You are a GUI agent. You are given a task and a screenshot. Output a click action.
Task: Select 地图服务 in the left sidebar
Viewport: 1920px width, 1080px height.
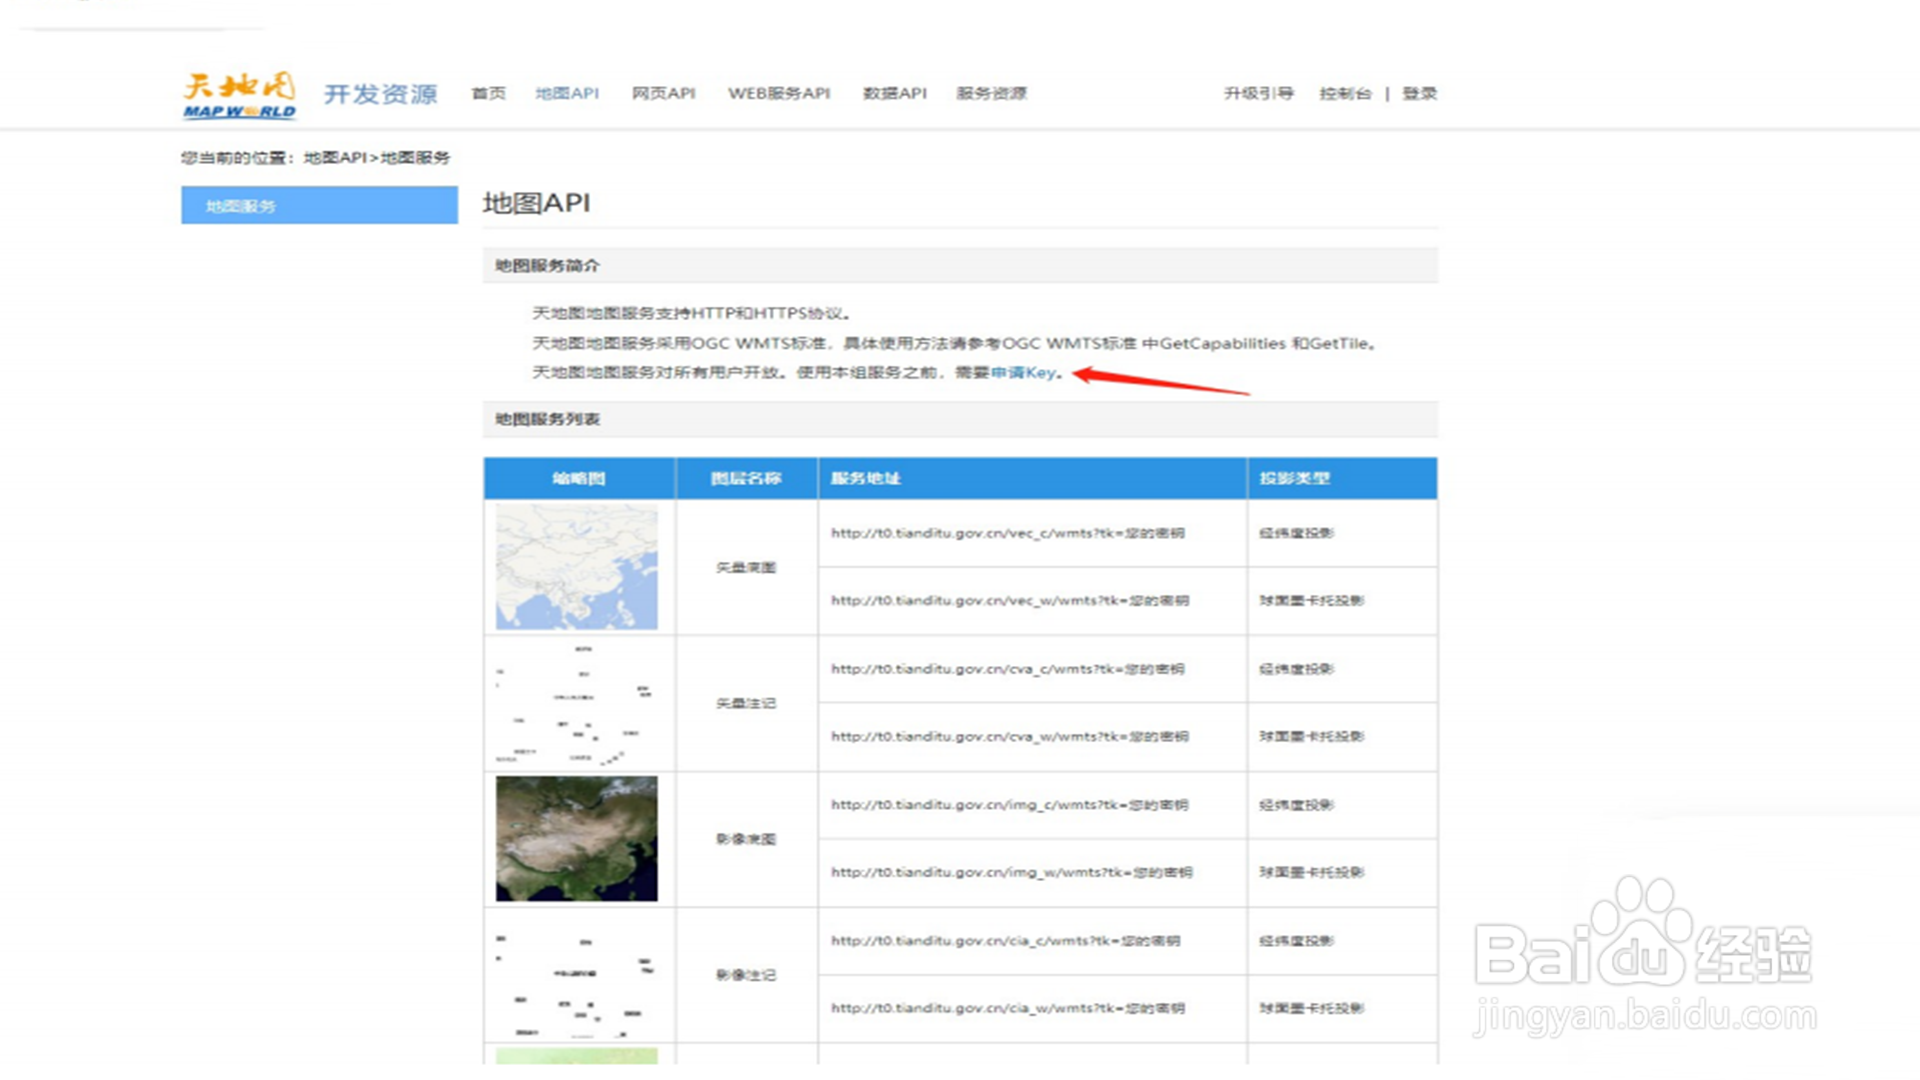click(319, 205)
